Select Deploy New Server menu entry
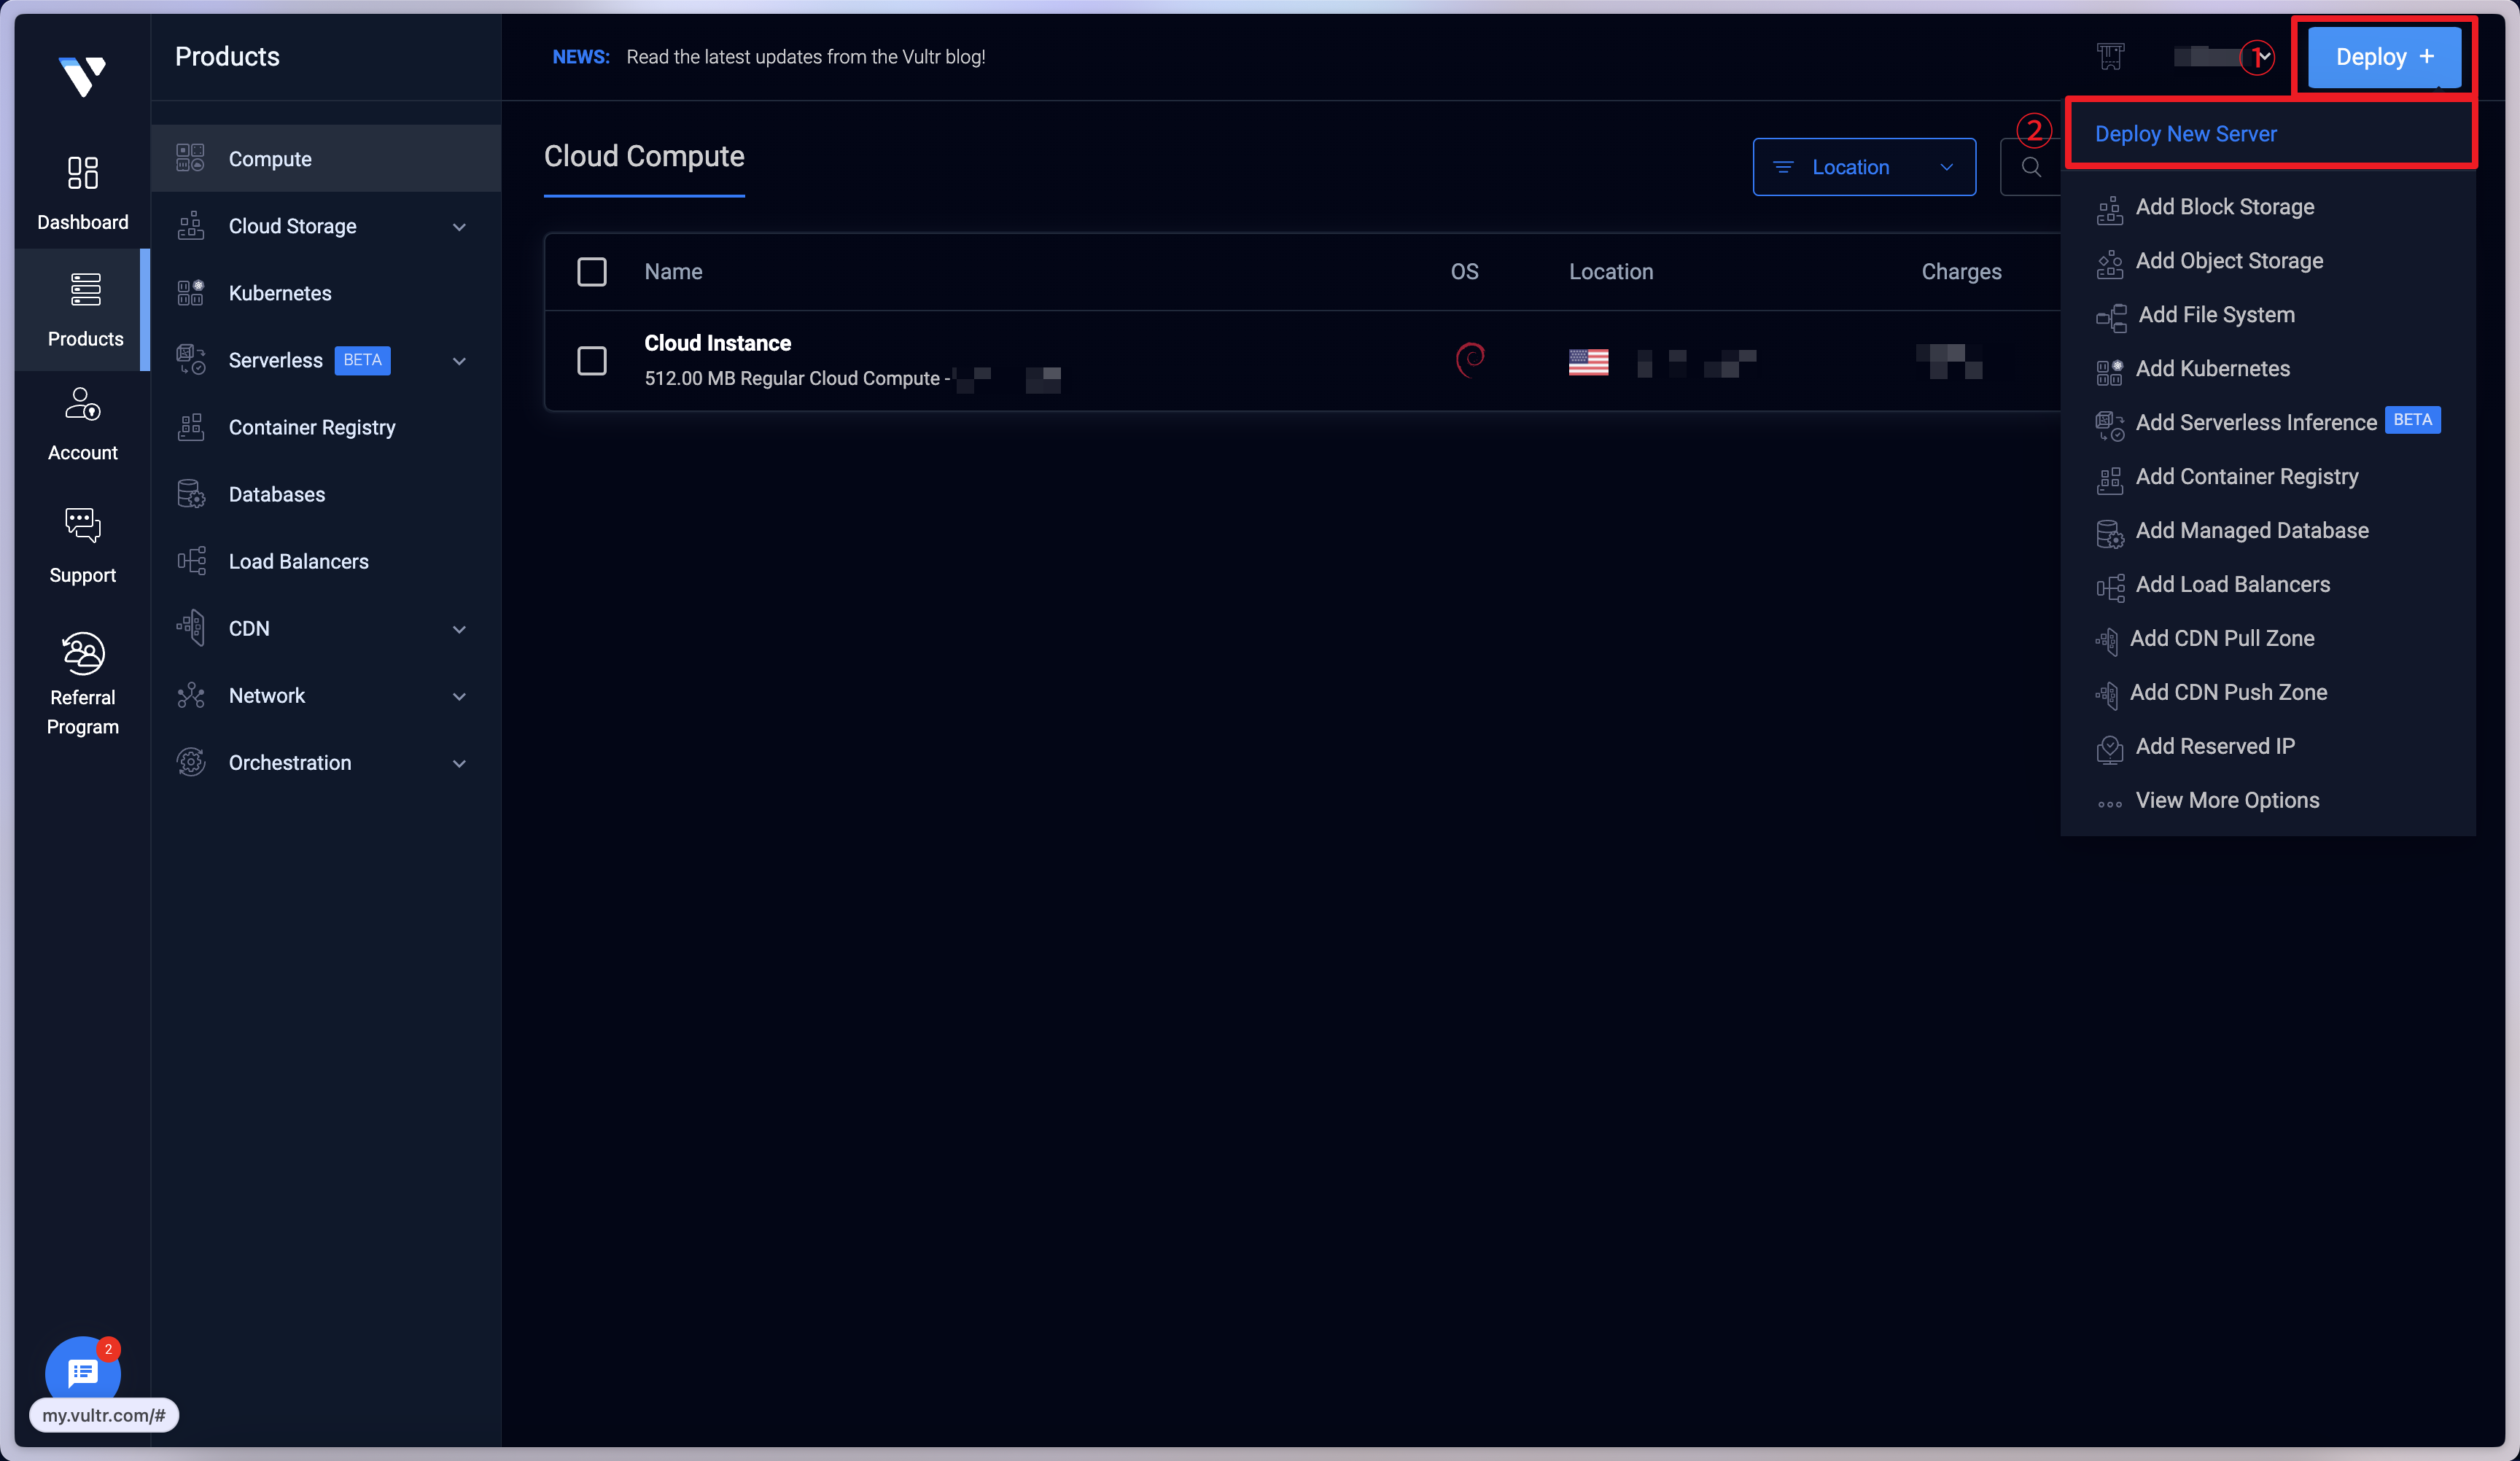The width and height of the screenshot is (2520, 1461). (2185, 134)
